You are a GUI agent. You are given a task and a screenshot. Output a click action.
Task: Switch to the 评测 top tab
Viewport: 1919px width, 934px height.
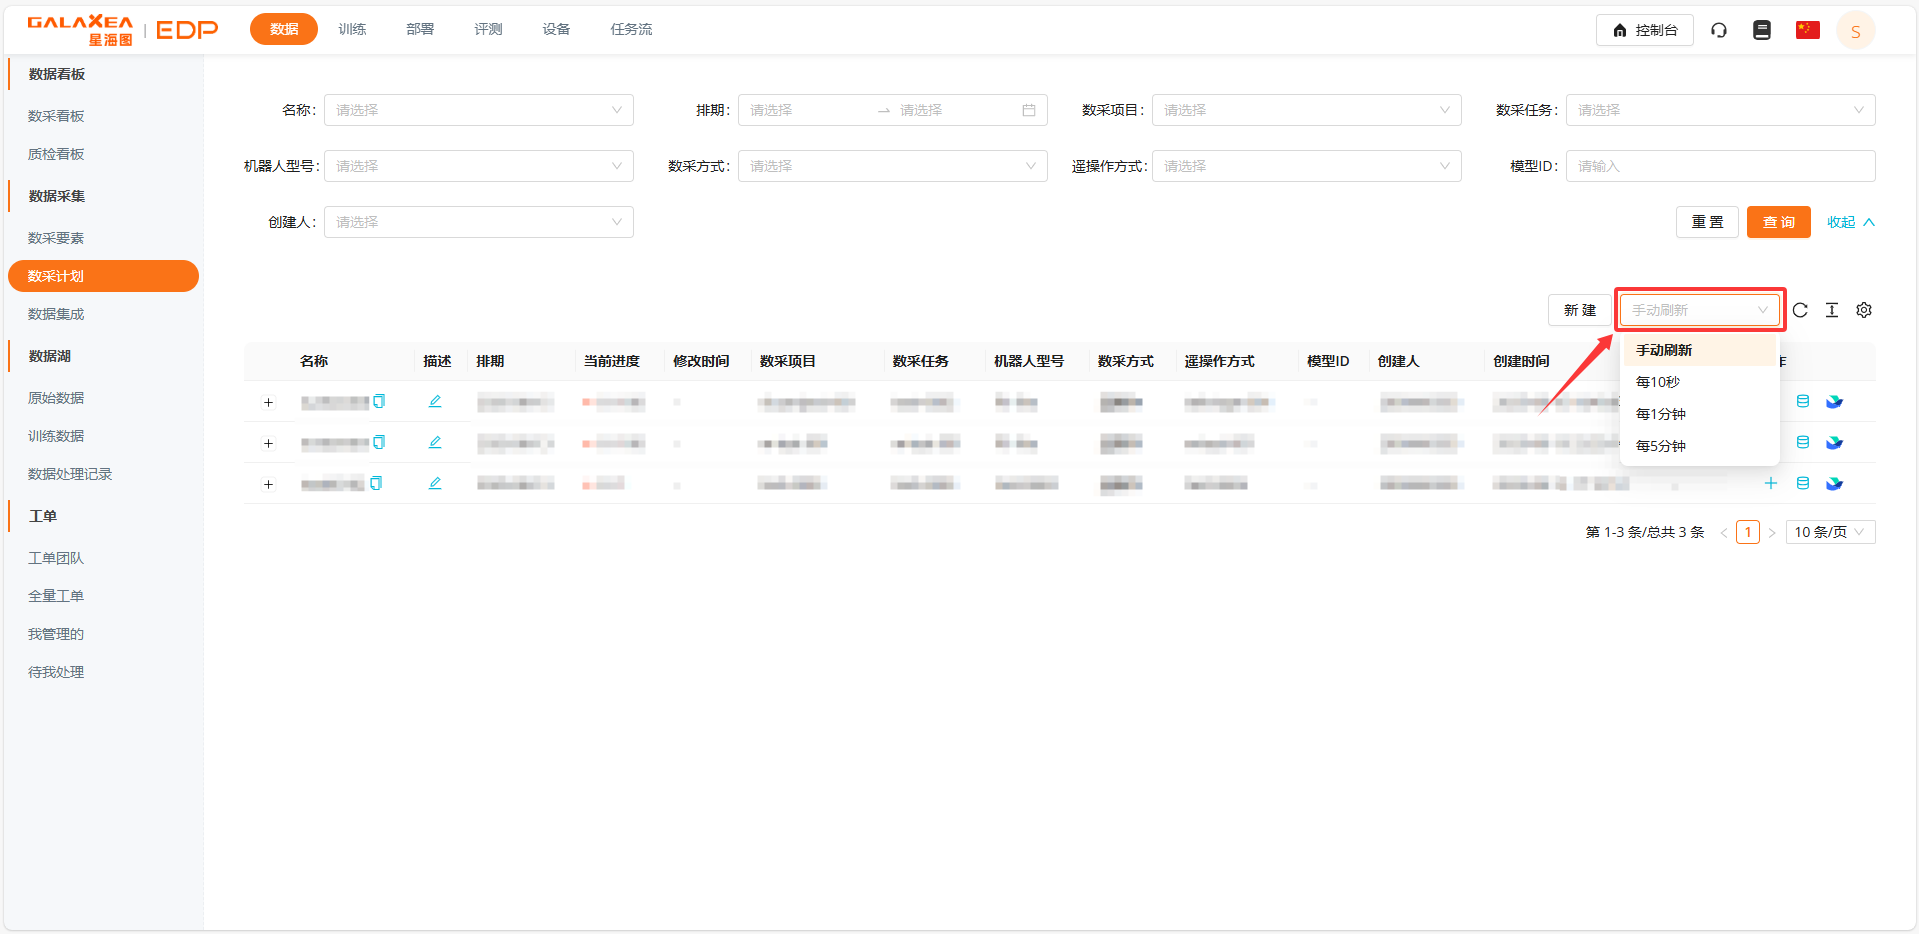488,29
